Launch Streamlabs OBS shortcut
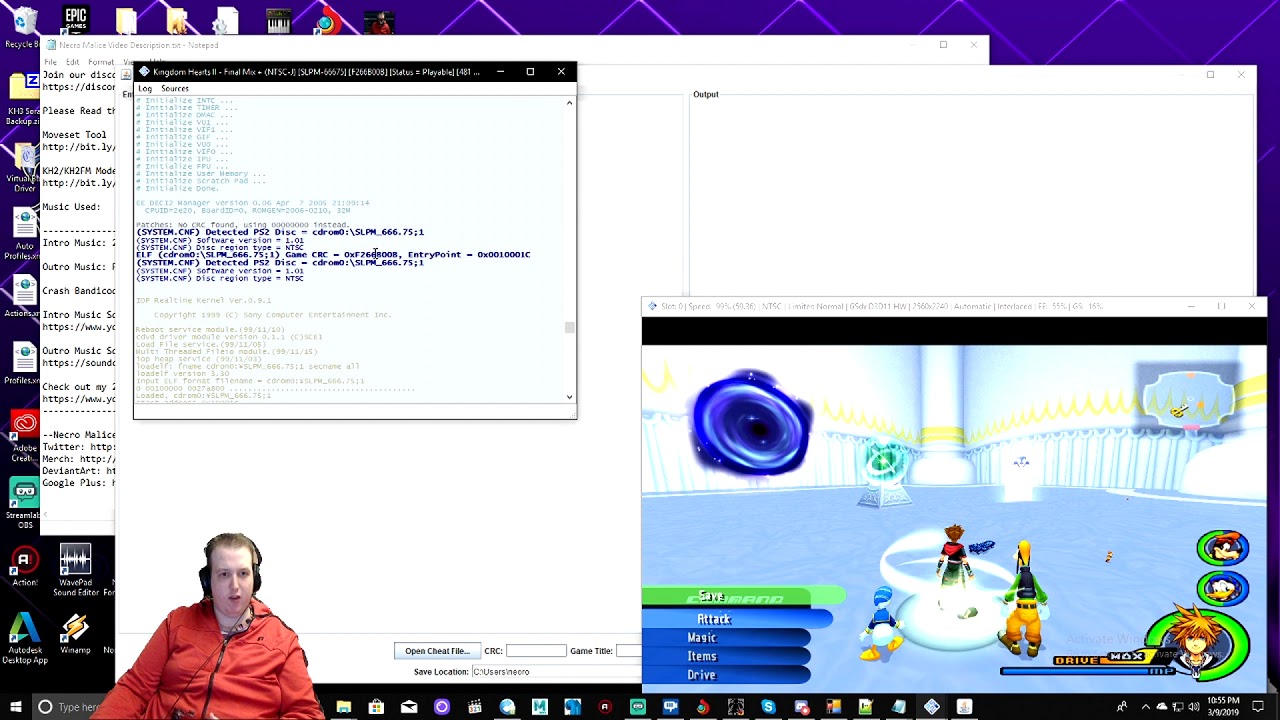 pyautogui.click(x=23, y=500)
